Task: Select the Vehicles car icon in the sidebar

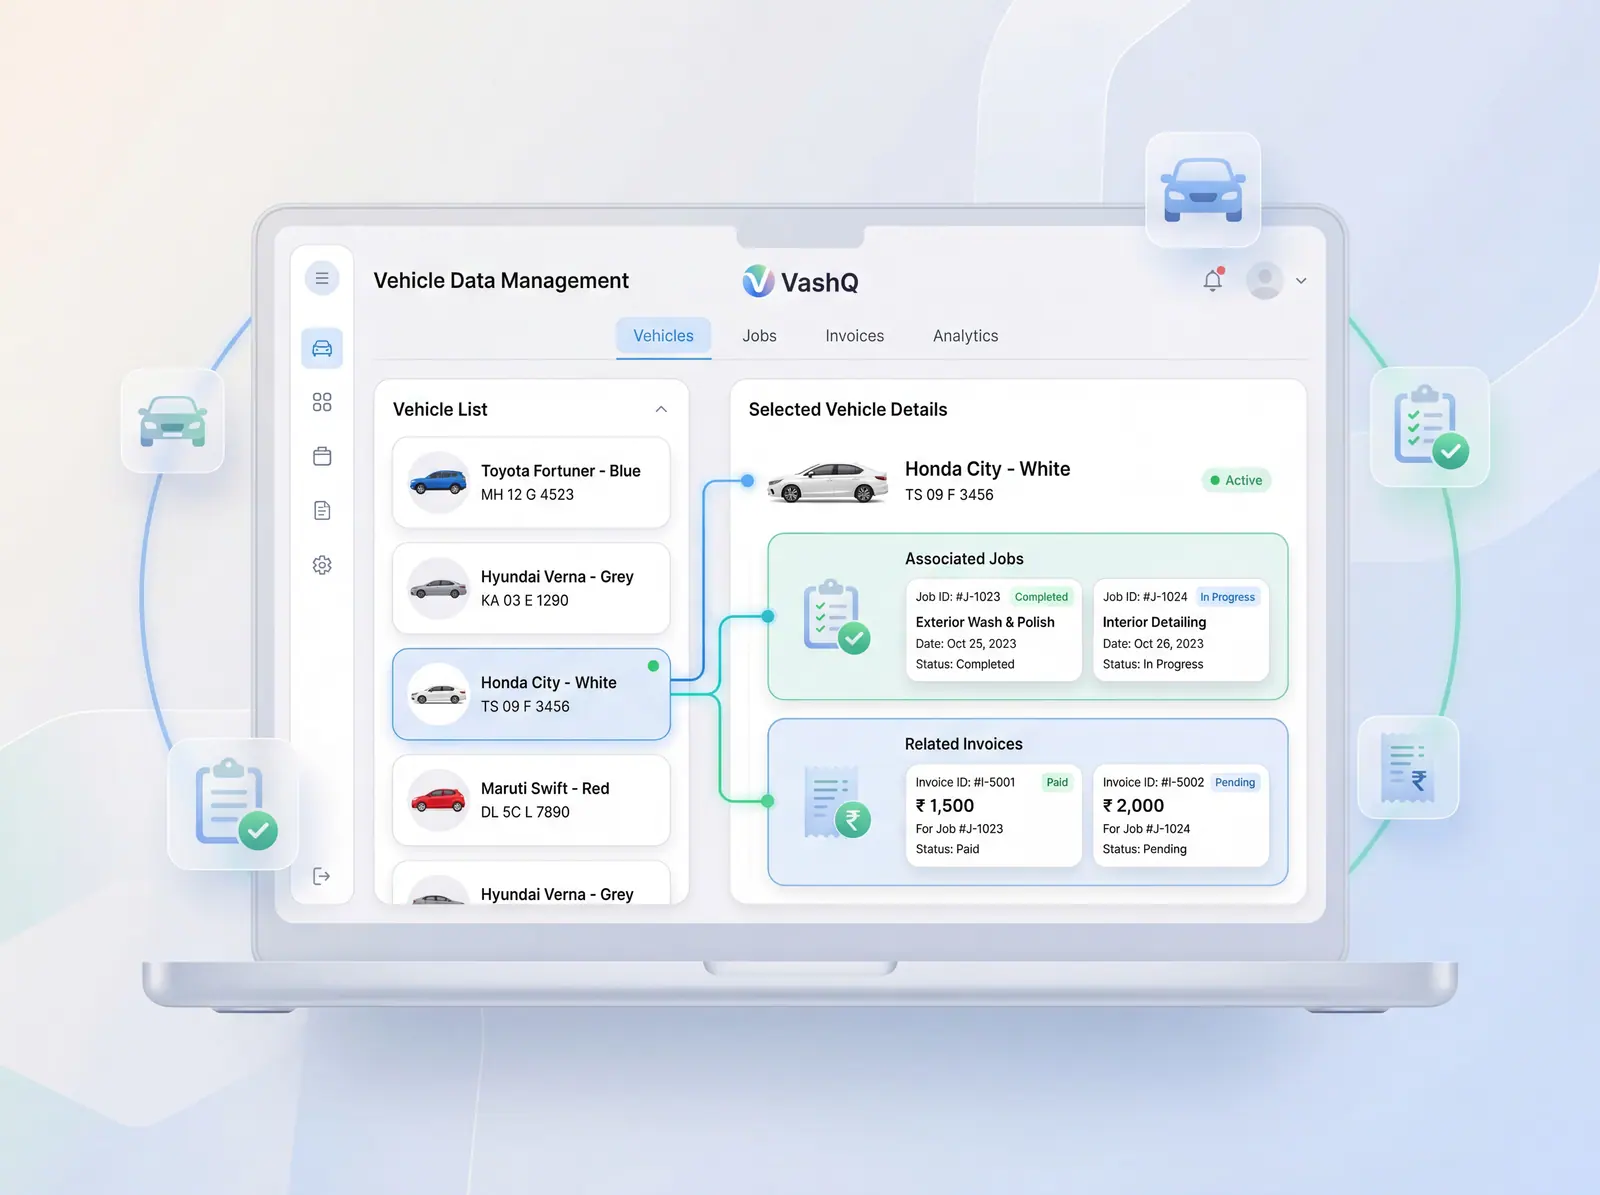Action: 321,348
